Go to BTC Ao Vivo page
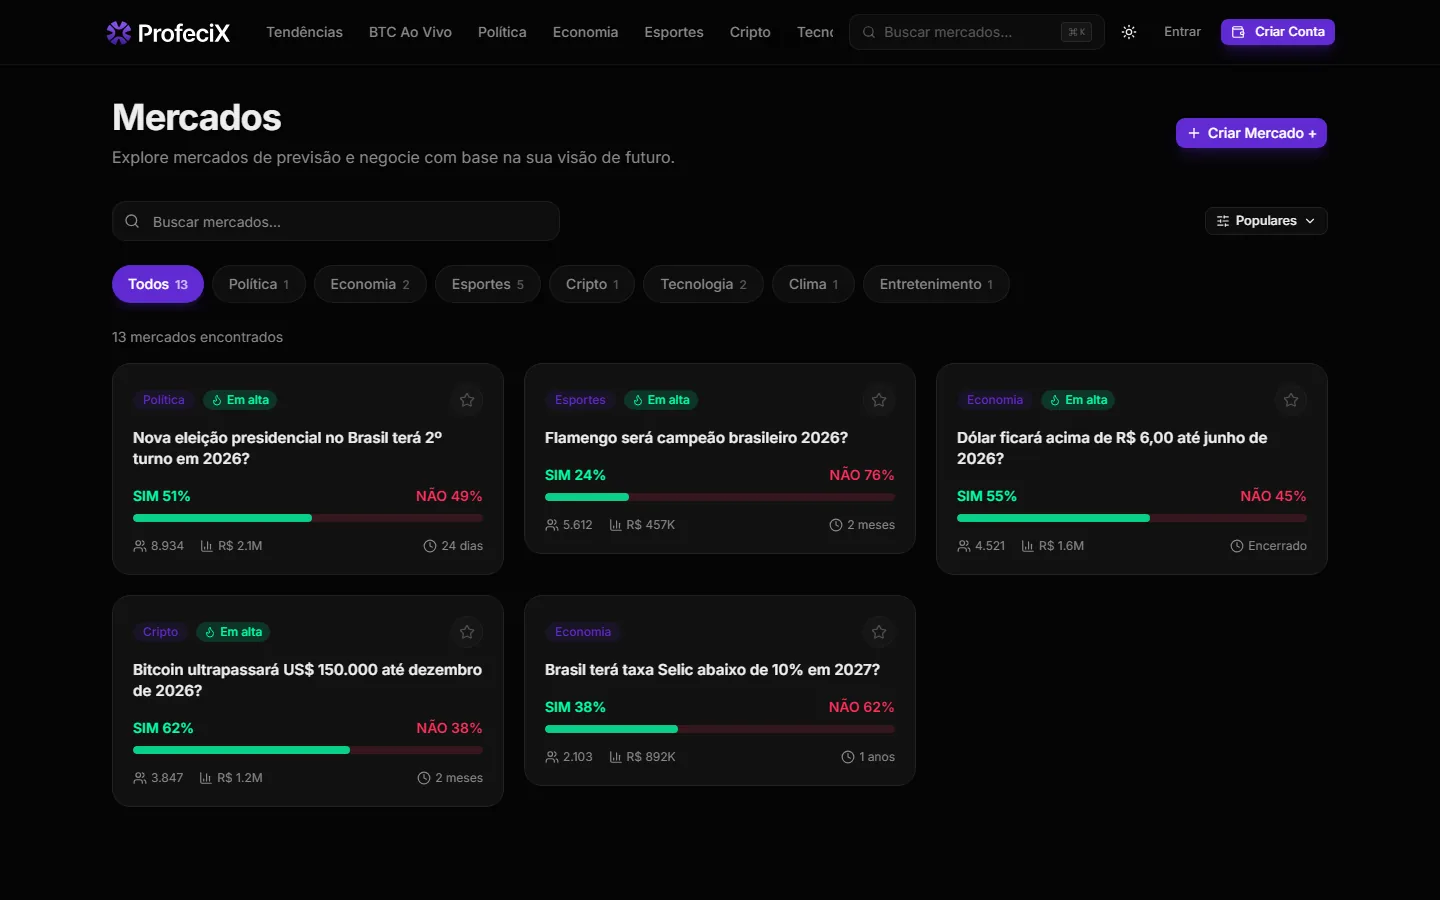This screenshot has height=900, width=1440. (x=410, y=32)
